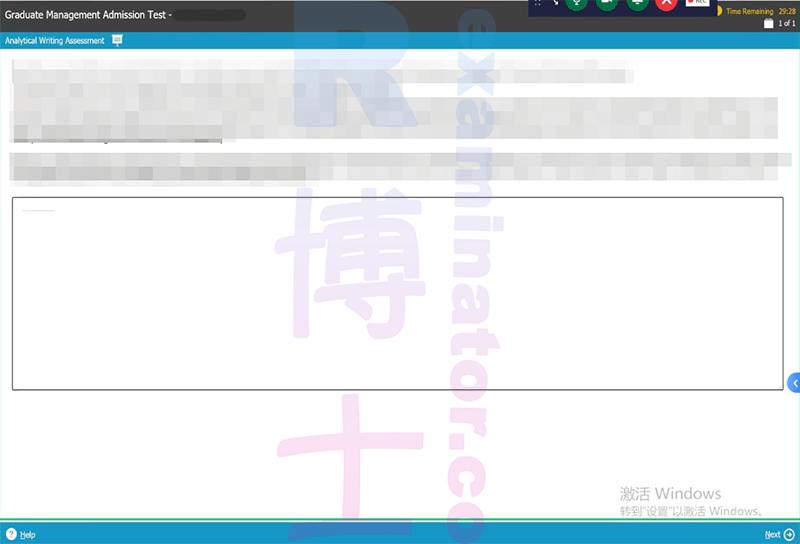The height and width of the screenshot is (544, 800).
Task: Expand the blue side panel chevron
Action: pos(794,383)
